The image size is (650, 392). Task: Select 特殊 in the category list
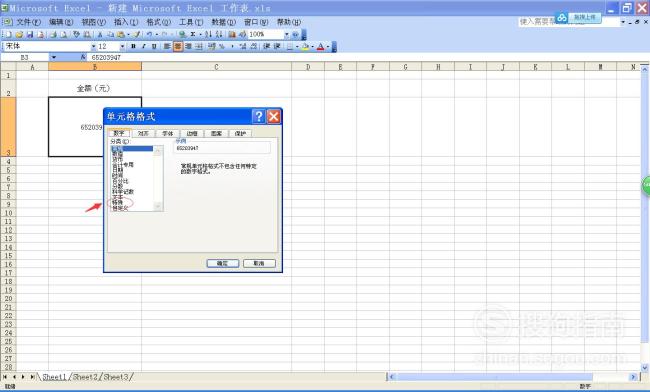click(118, 202)
